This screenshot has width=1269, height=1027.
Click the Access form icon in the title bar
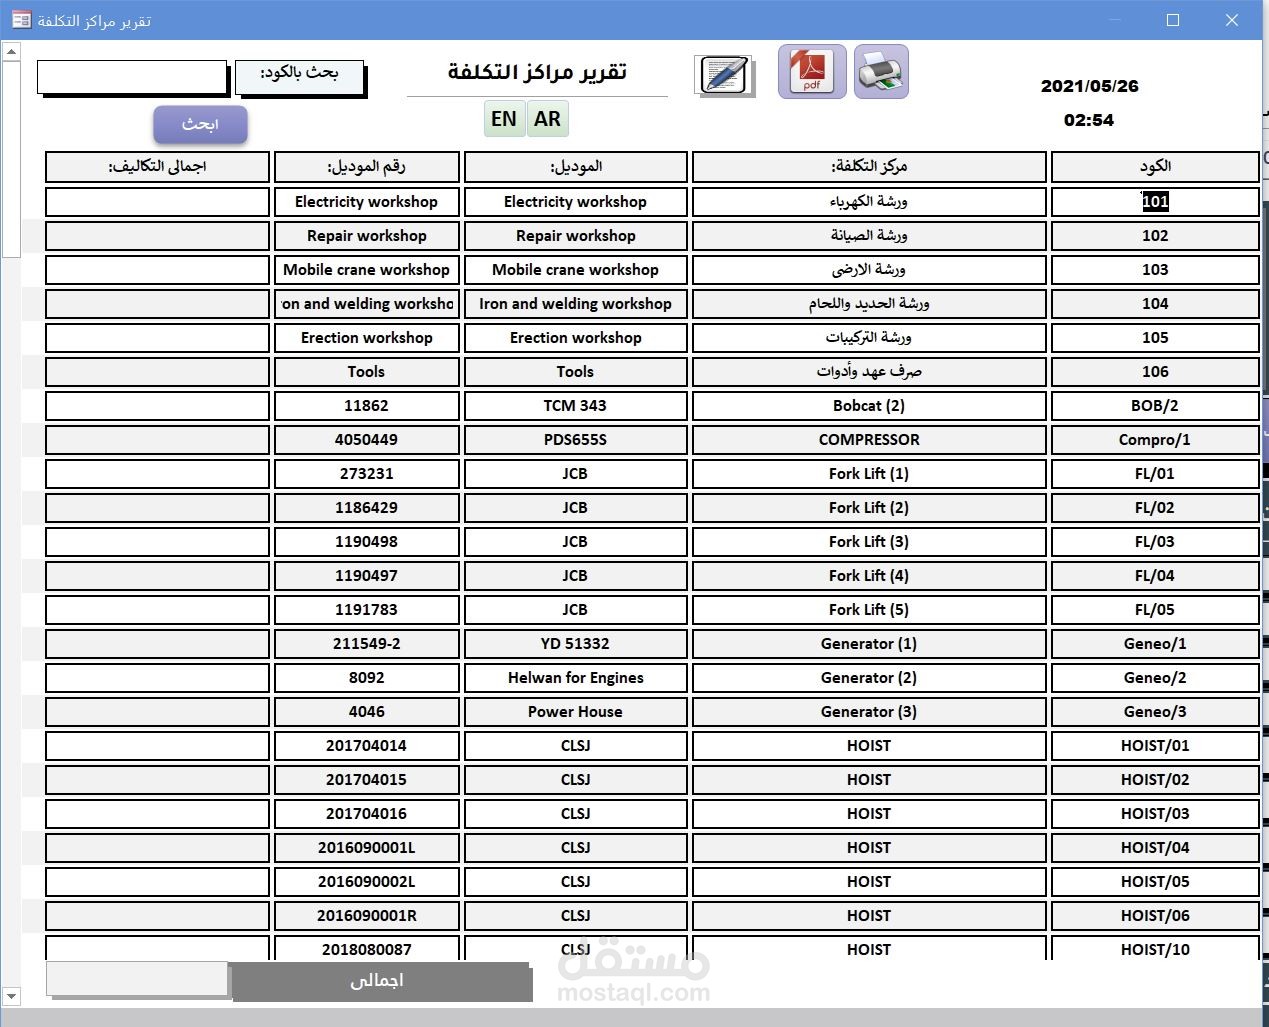point(21,20)
